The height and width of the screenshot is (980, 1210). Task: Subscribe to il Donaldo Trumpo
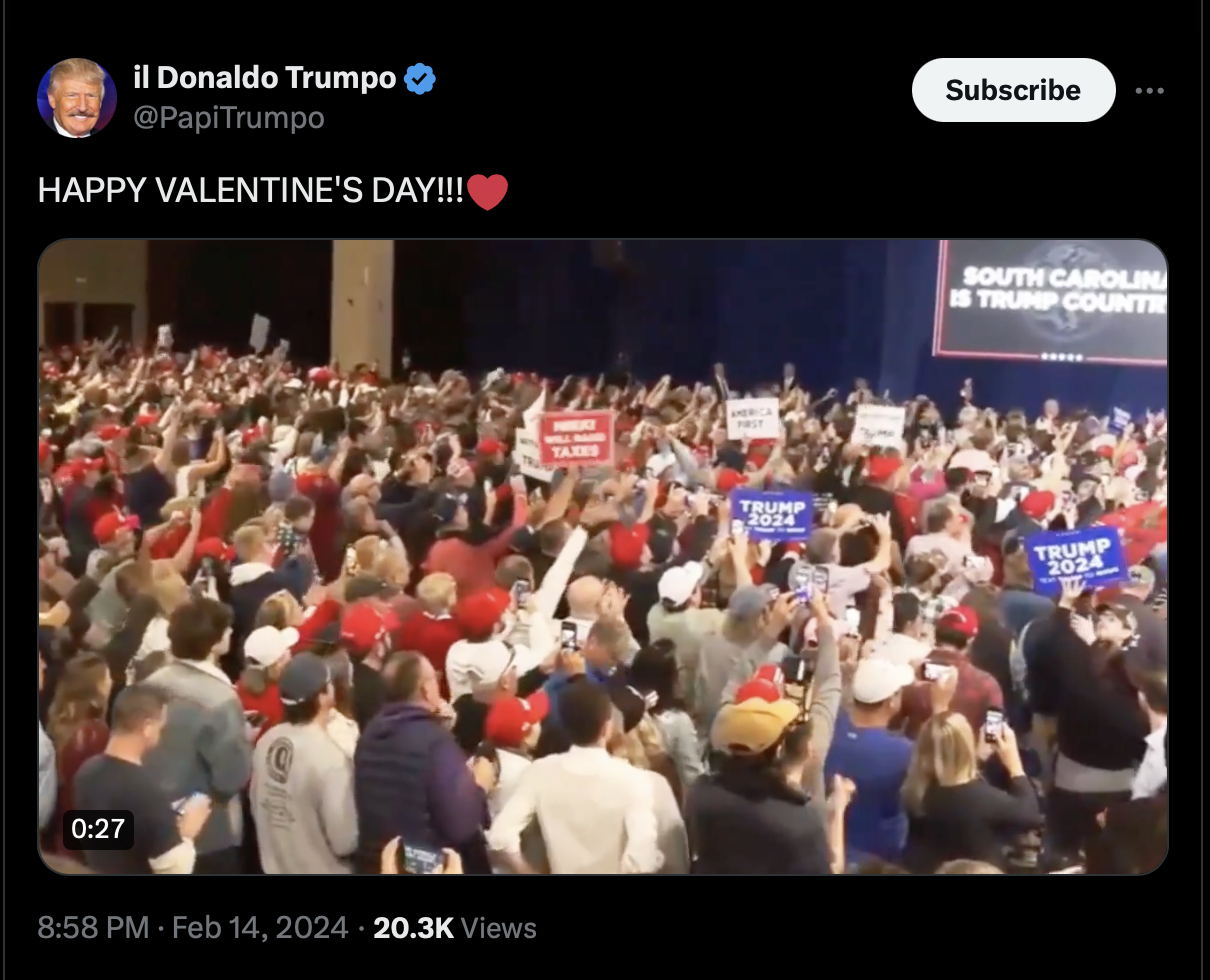click(1013, 90)
